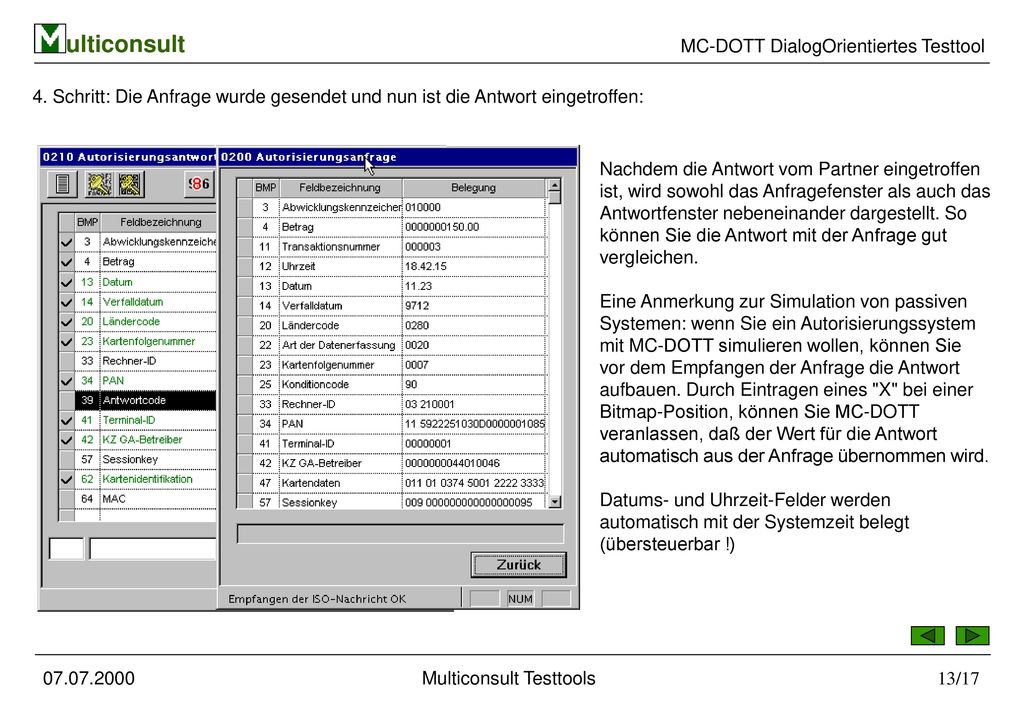Click the first yellow key icon in the 0210 toolbar
Viewport: 1024px width, 709px height.
[x=100, y=185]
